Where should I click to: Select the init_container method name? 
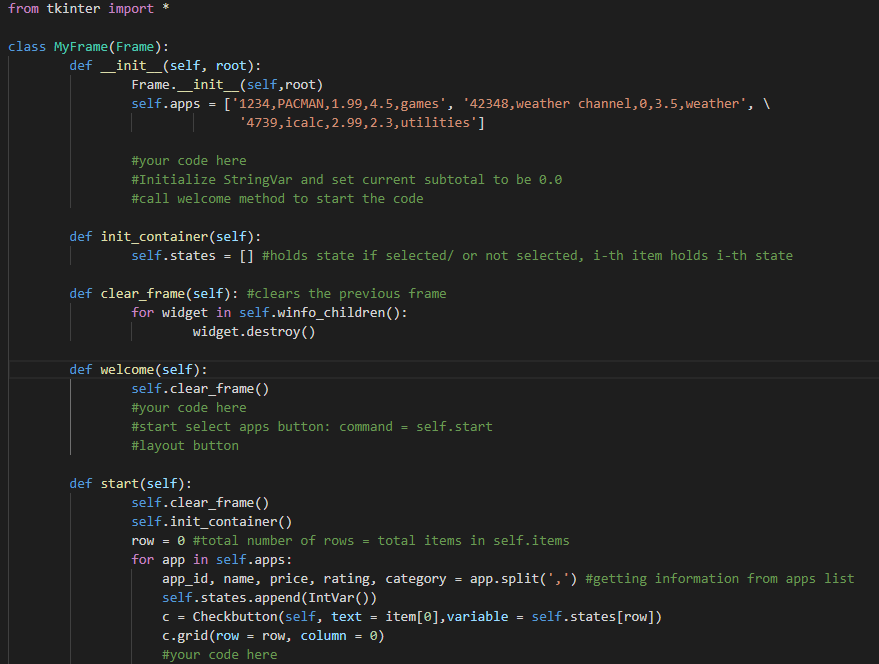[x=155, y=236]
